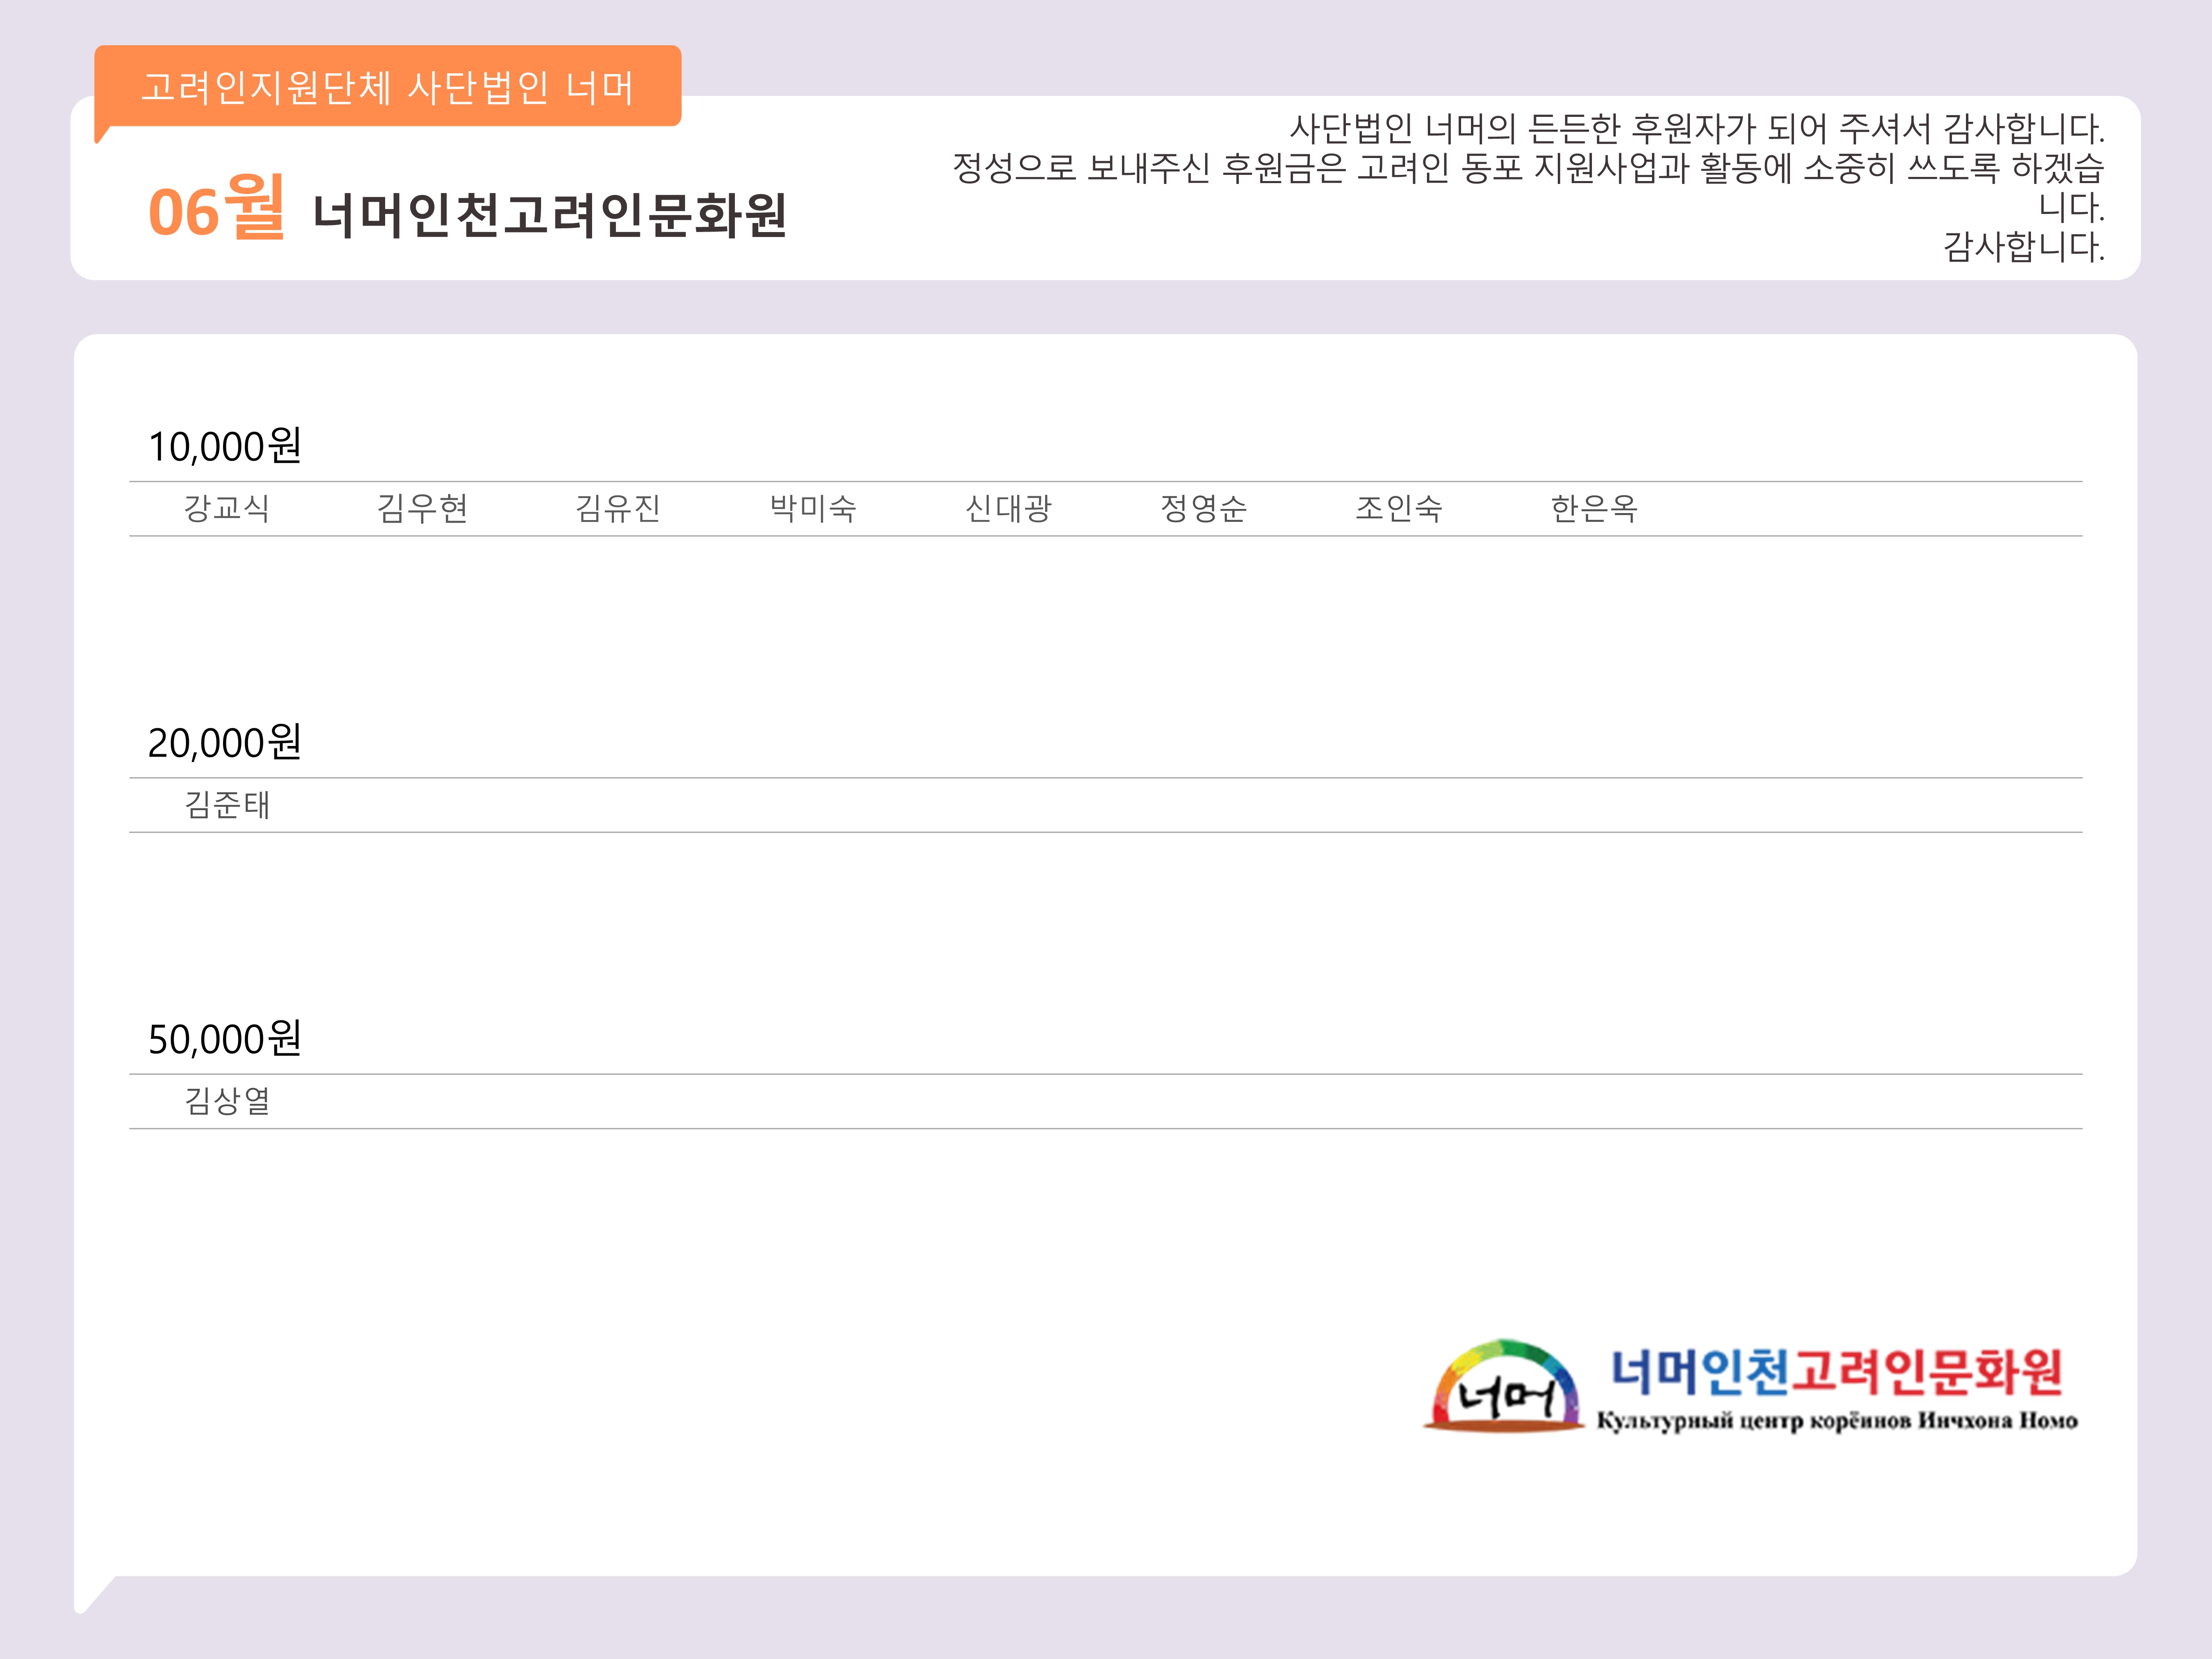This screenshot has width=2212, height=1659.
Task: Click the donor name 김준태
Action: click(x=227, y=805)
